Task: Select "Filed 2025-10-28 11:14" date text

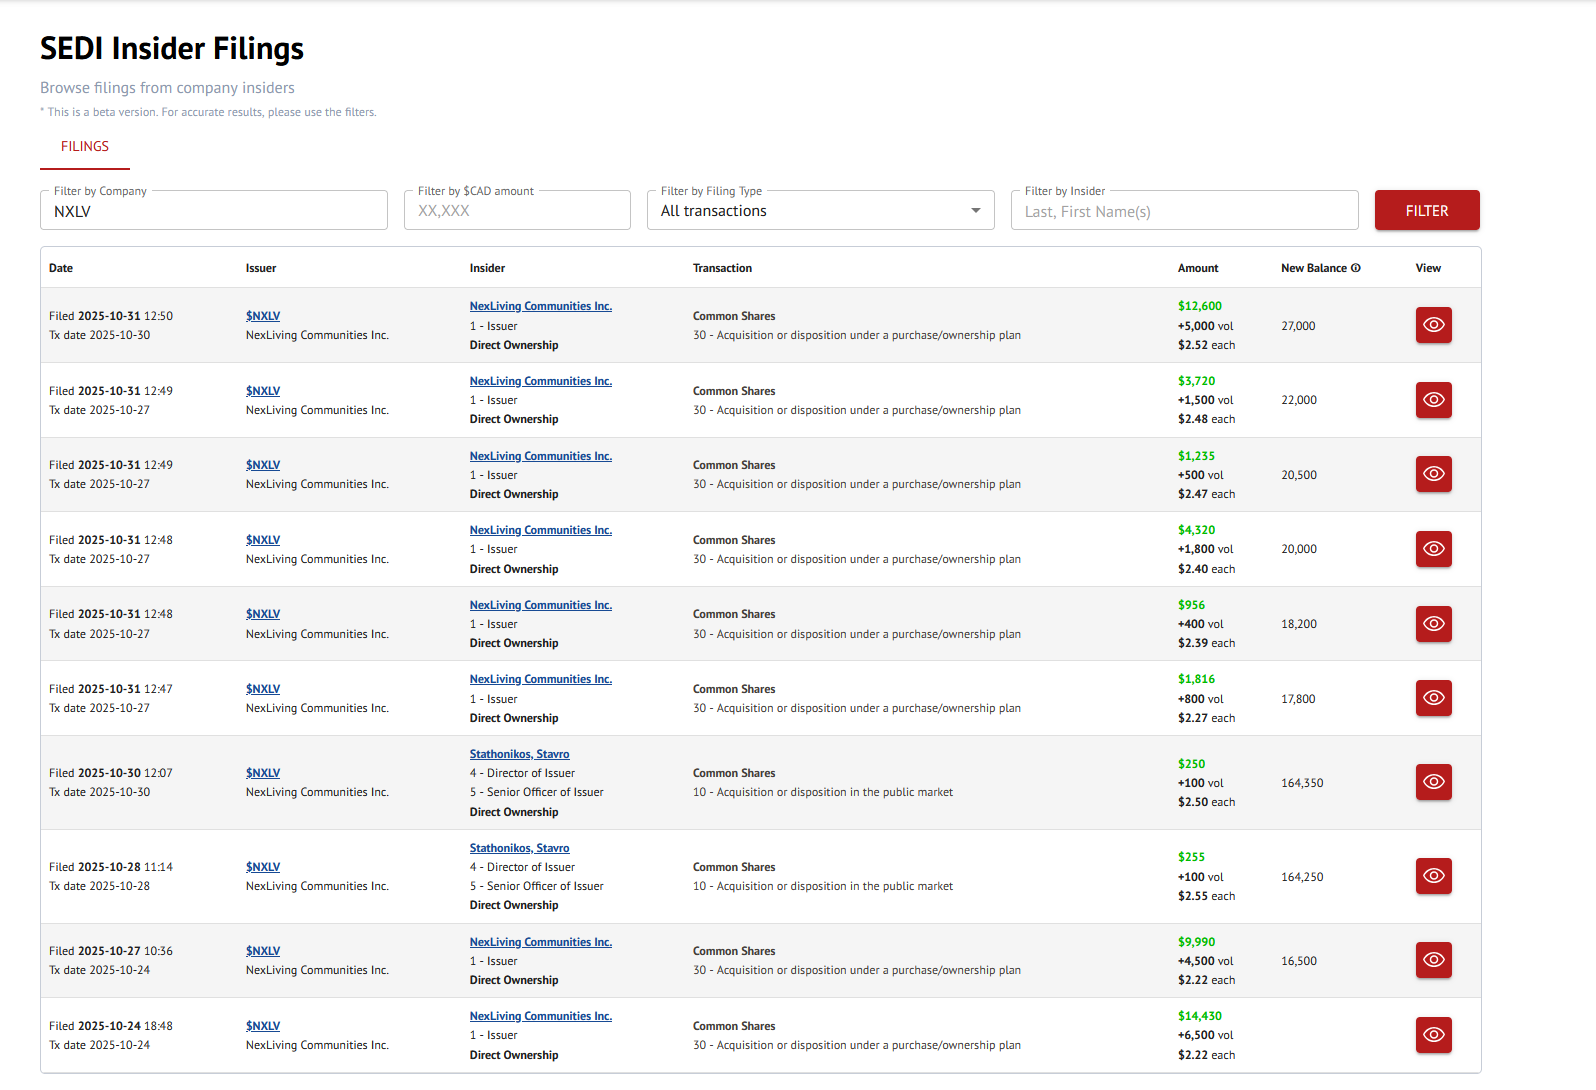Action: point(111,867)
